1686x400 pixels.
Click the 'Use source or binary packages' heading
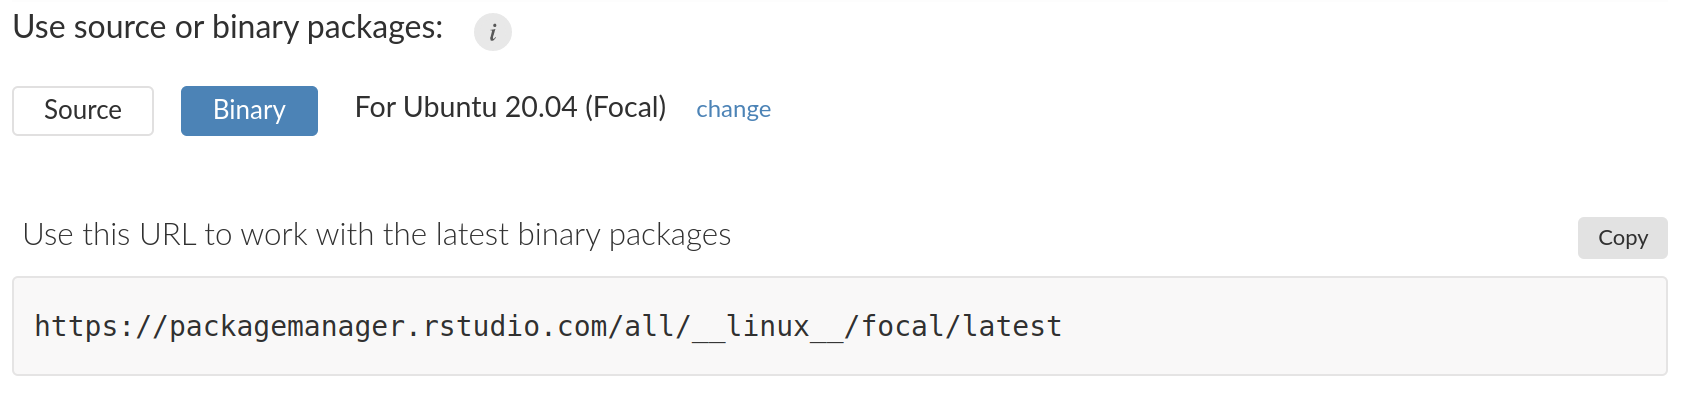(x=228, y=27)
